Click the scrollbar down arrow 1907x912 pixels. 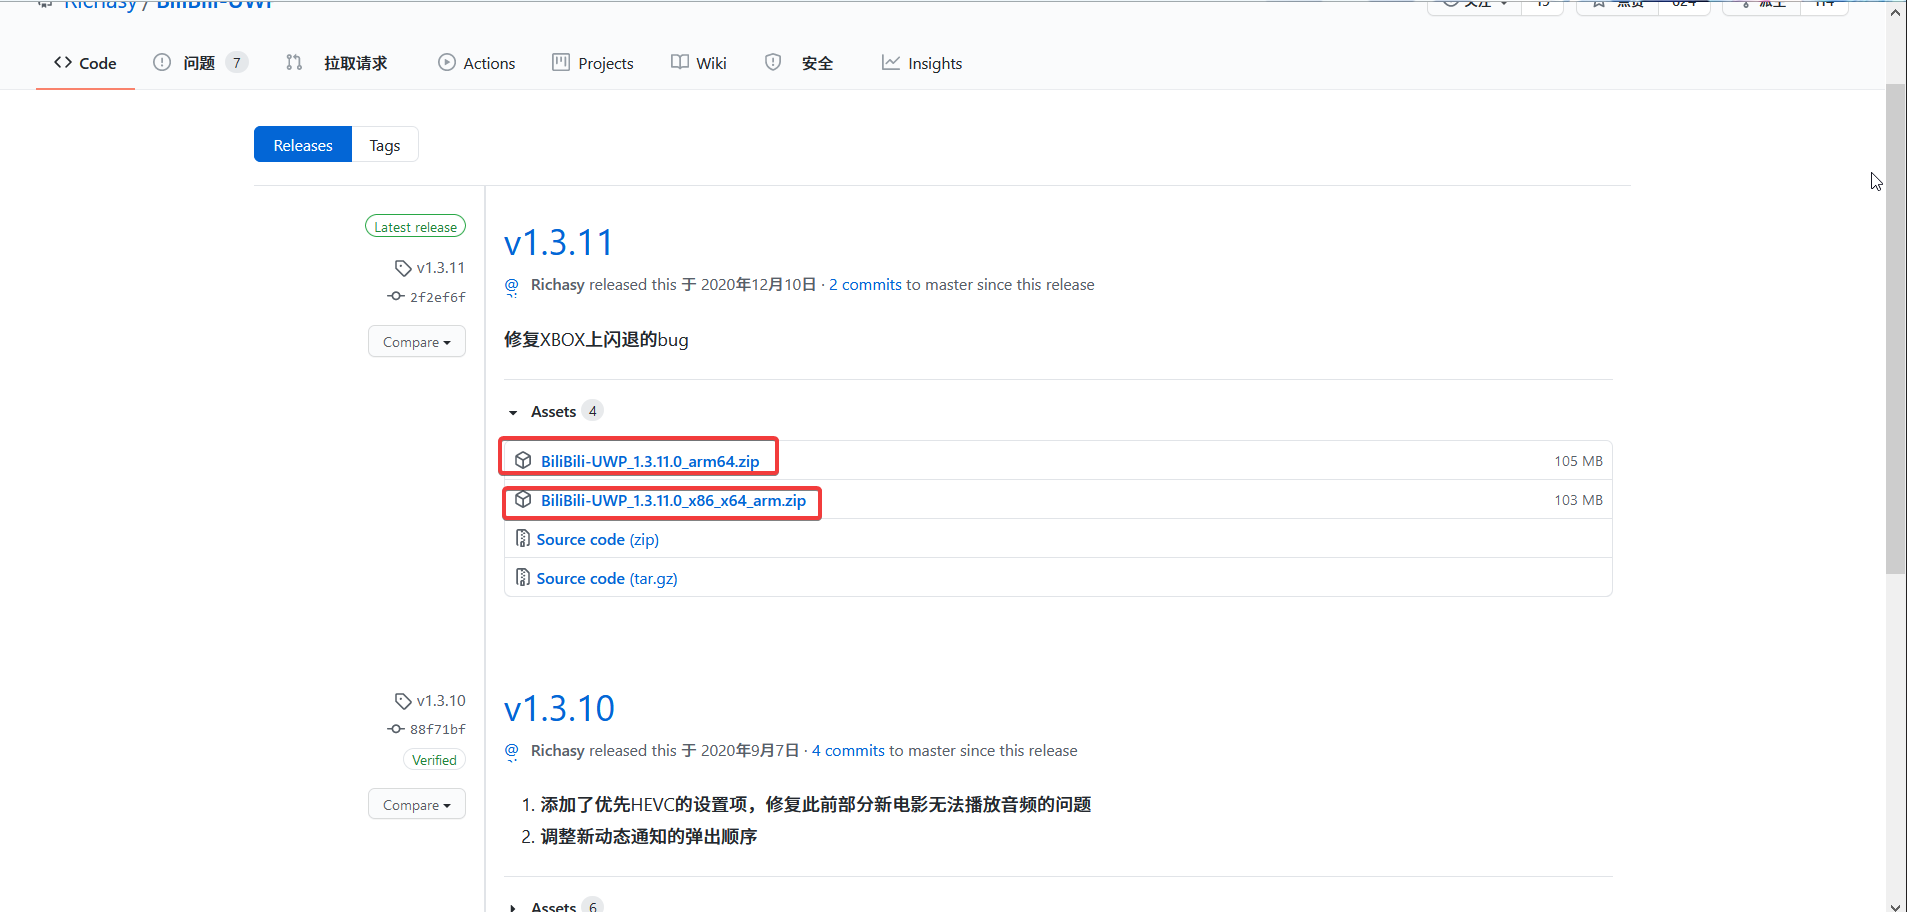[1896, 905]
